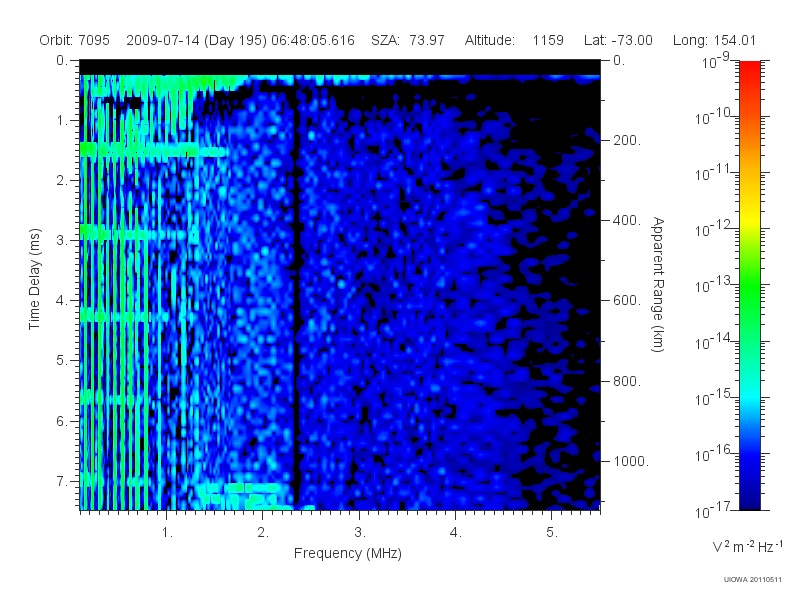800x600 pixels.
Task: Click the 'Frequency (MHz)' axis label
Action: click(348, 553)
